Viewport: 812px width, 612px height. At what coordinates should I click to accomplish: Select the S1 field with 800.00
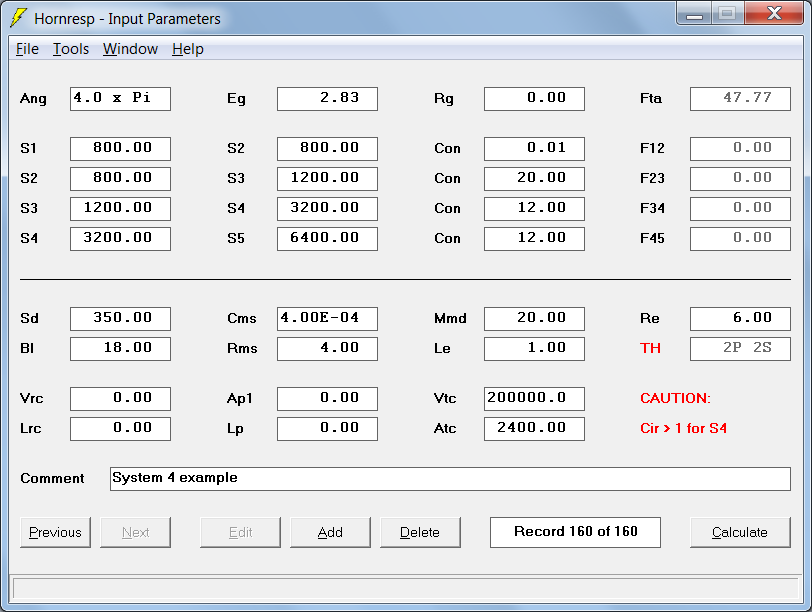[120, 149]
